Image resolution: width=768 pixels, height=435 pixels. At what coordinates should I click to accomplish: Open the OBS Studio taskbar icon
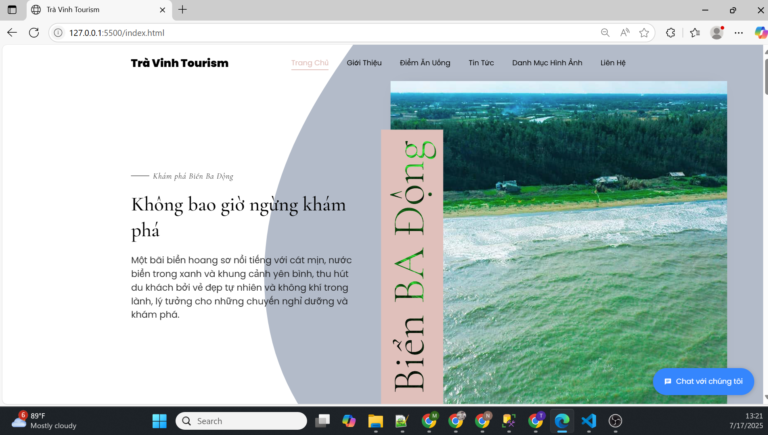(x=615, y=421)
